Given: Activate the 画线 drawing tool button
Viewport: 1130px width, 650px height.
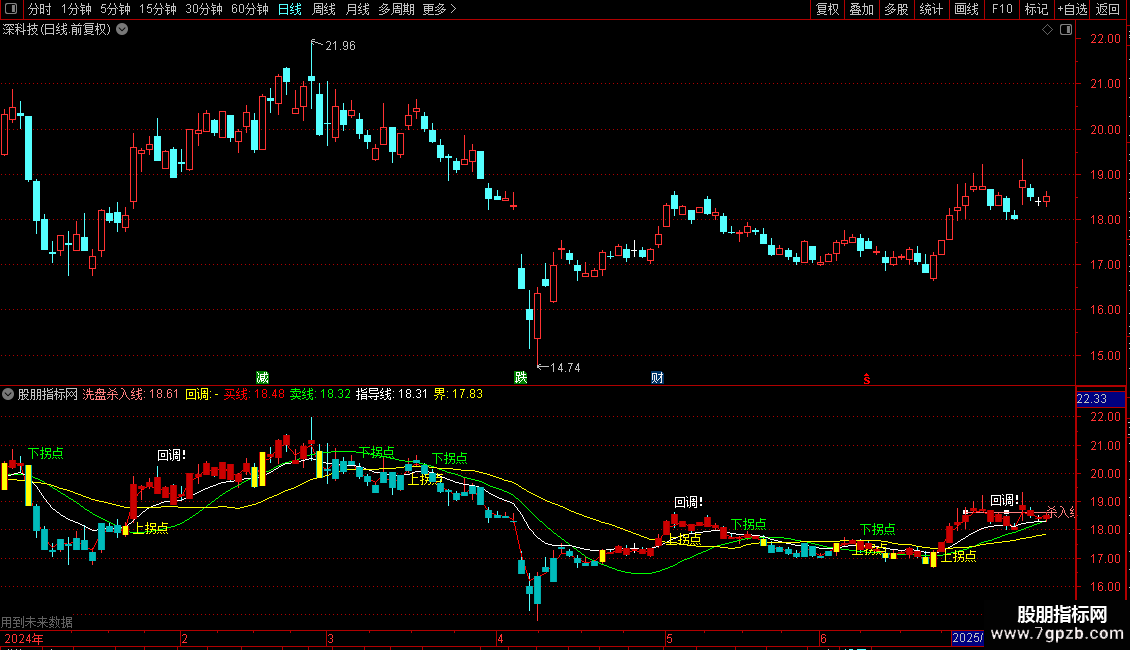Looking at the screenshot, I should tap(966, 9).
